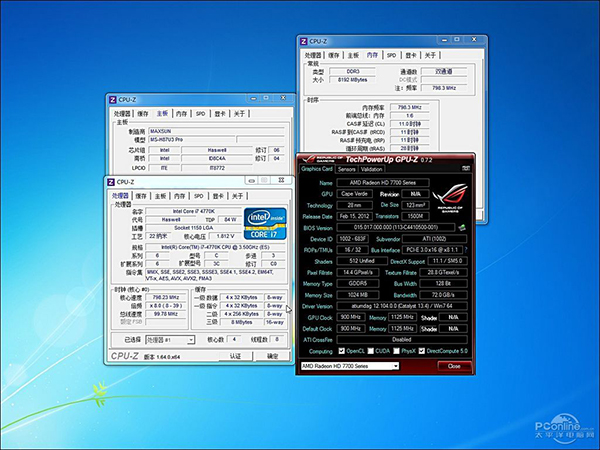This screenshot has width=600, height=450.
Task: Click the 8 MBytes level 3 cache value
Action: (241, 322)
